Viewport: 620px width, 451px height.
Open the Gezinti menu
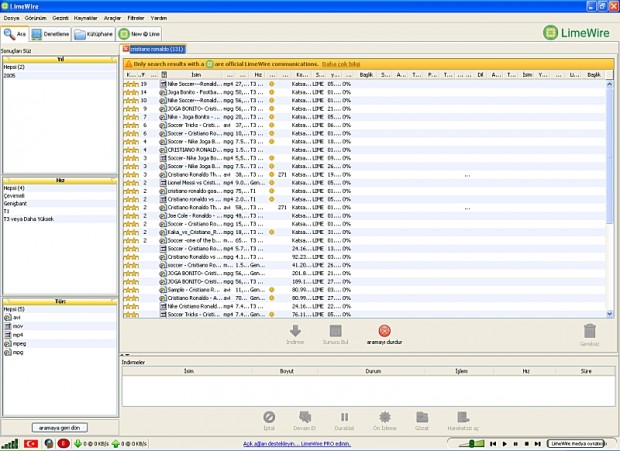click(x=60, y=18)
